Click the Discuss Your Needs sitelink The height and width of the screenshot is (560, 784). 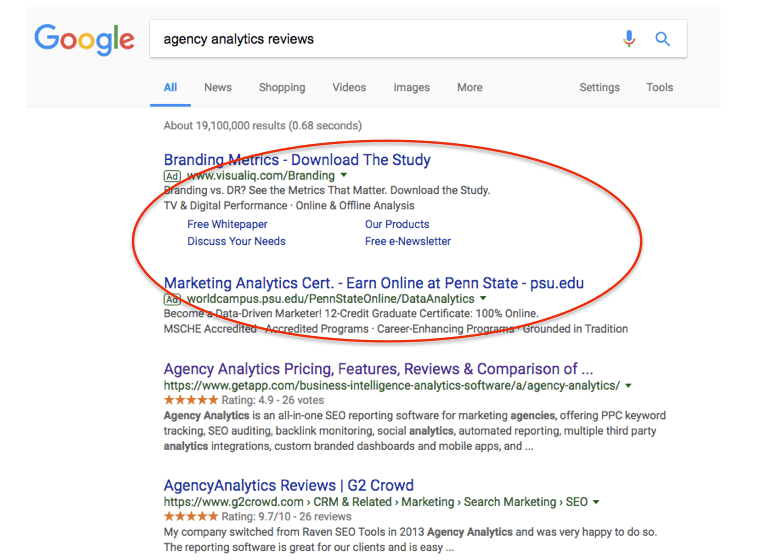(236, 242)
